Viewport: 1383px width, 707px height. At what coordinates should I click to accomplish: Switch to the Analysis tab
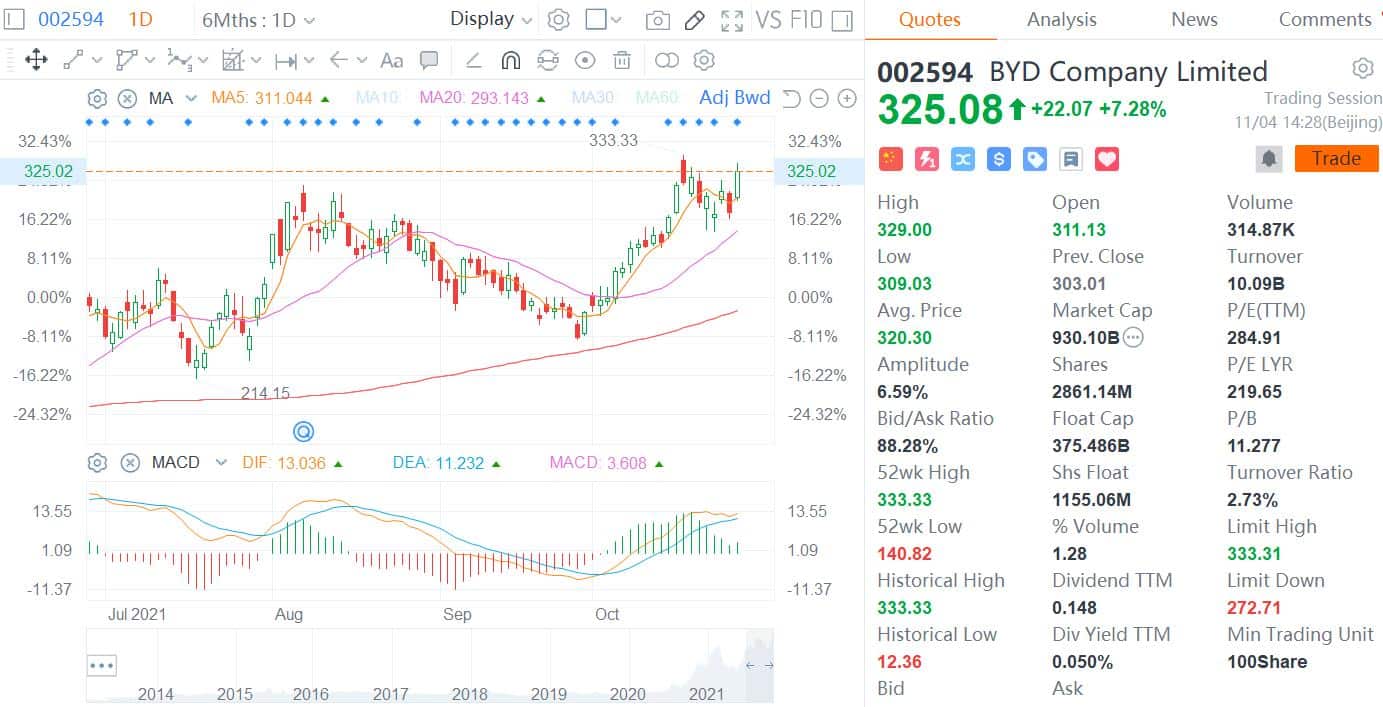click(1061, 19)
